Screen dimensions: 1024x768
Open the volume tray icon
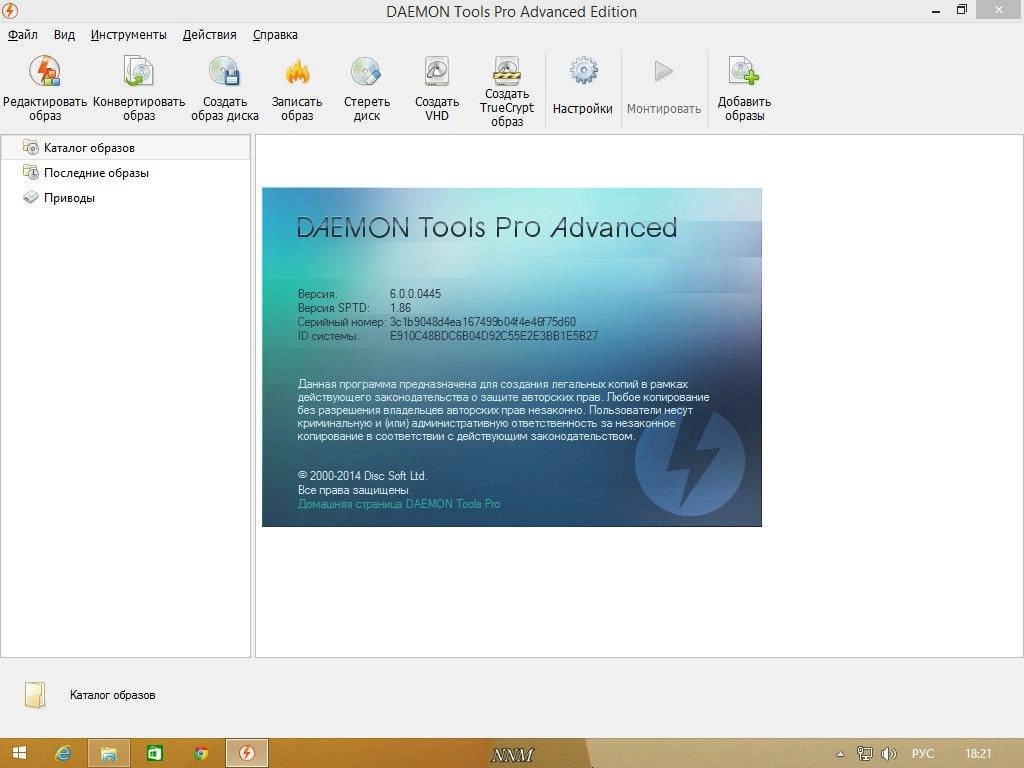tap(888, 754)
